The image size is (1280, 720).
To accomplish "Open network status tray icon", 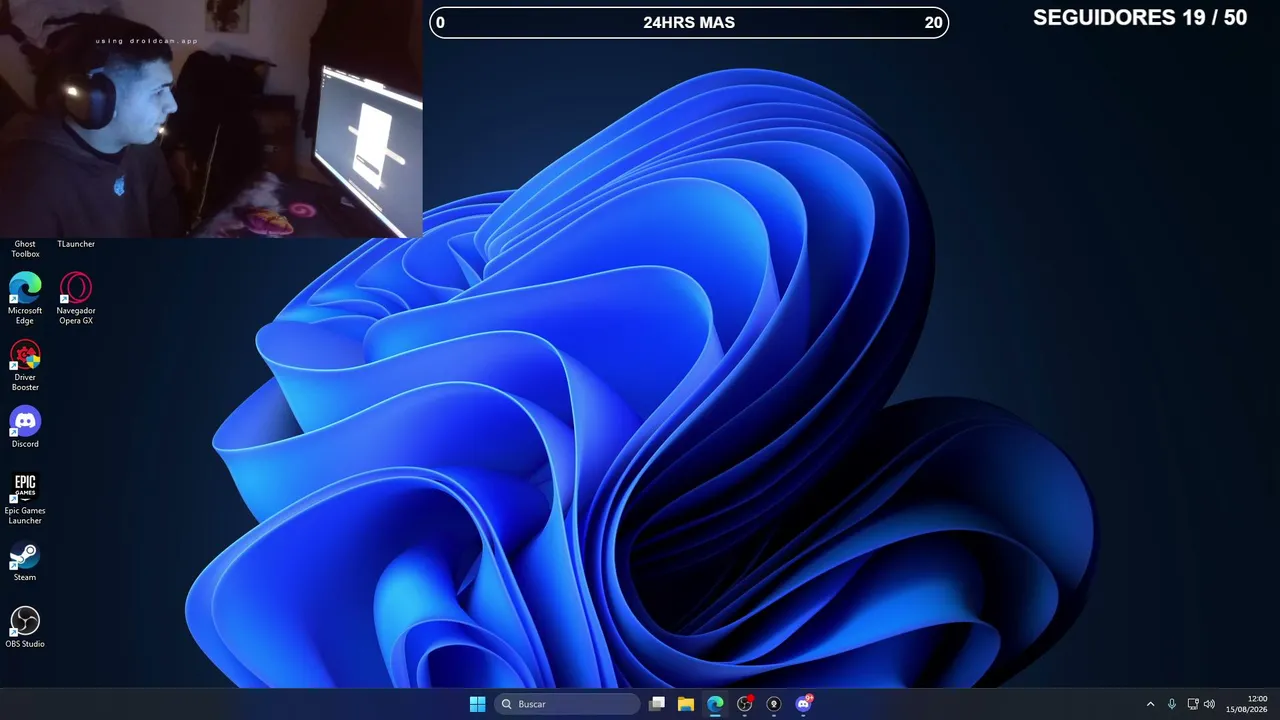I will (x=1193, y=704).
